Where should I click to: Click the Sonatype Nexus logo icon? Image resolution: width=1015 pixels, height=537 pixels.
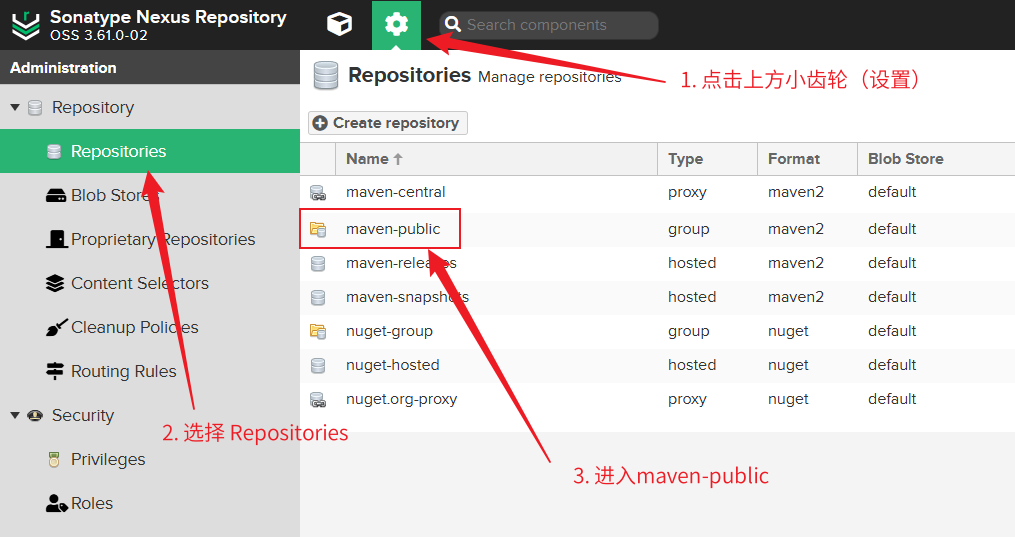pyautogui.click(x=25, y=25)
